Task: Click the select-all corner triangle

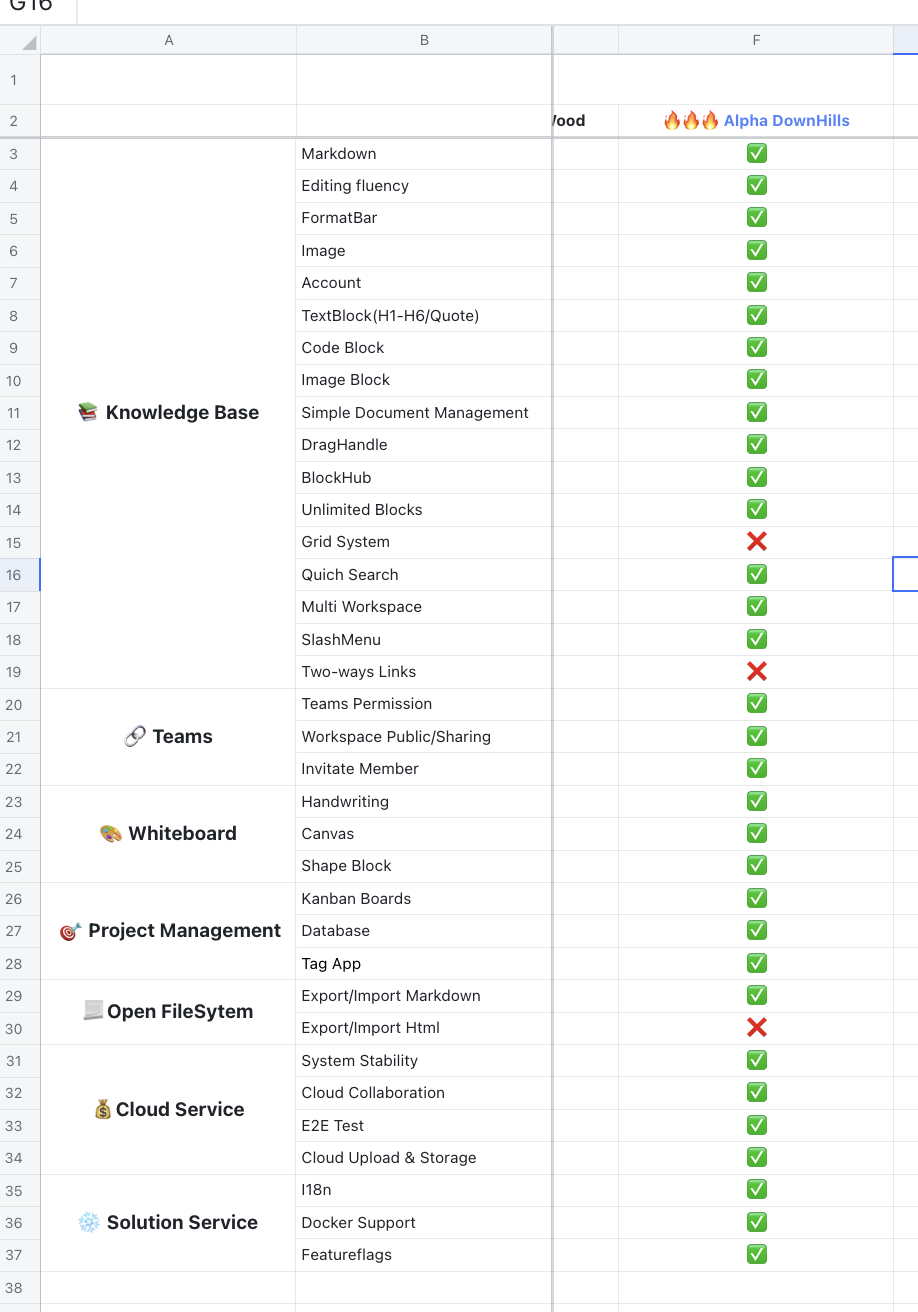Action: (28, 42)
